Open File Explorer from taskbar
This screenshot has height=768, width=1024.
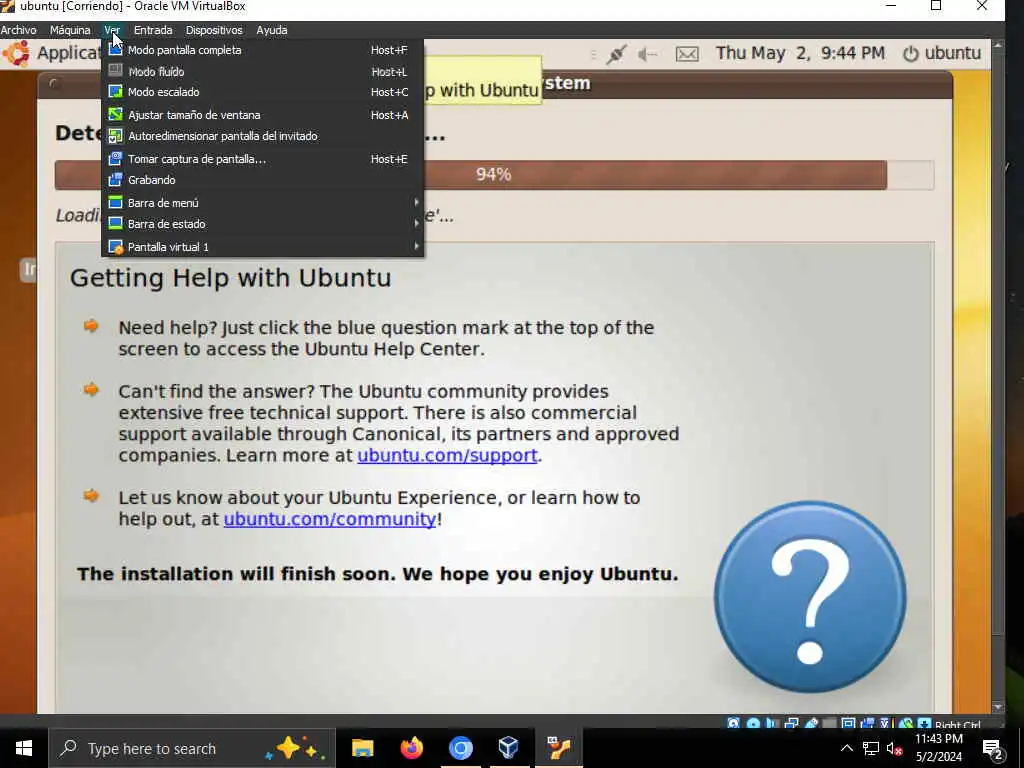click(362, 748)
